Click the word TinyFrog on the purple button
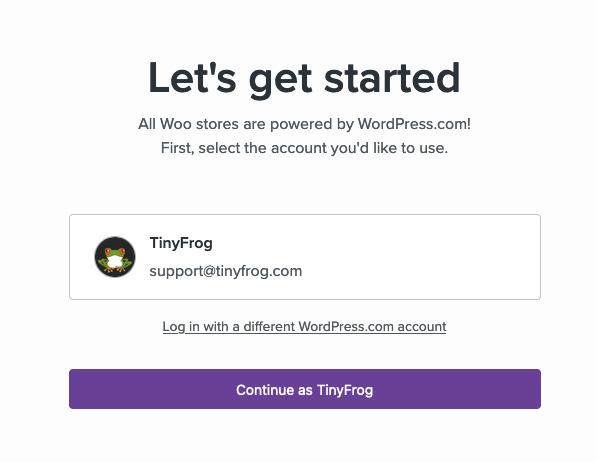This screenshot has width=596, height=462. pyautogui.click(x=345, y=390)
